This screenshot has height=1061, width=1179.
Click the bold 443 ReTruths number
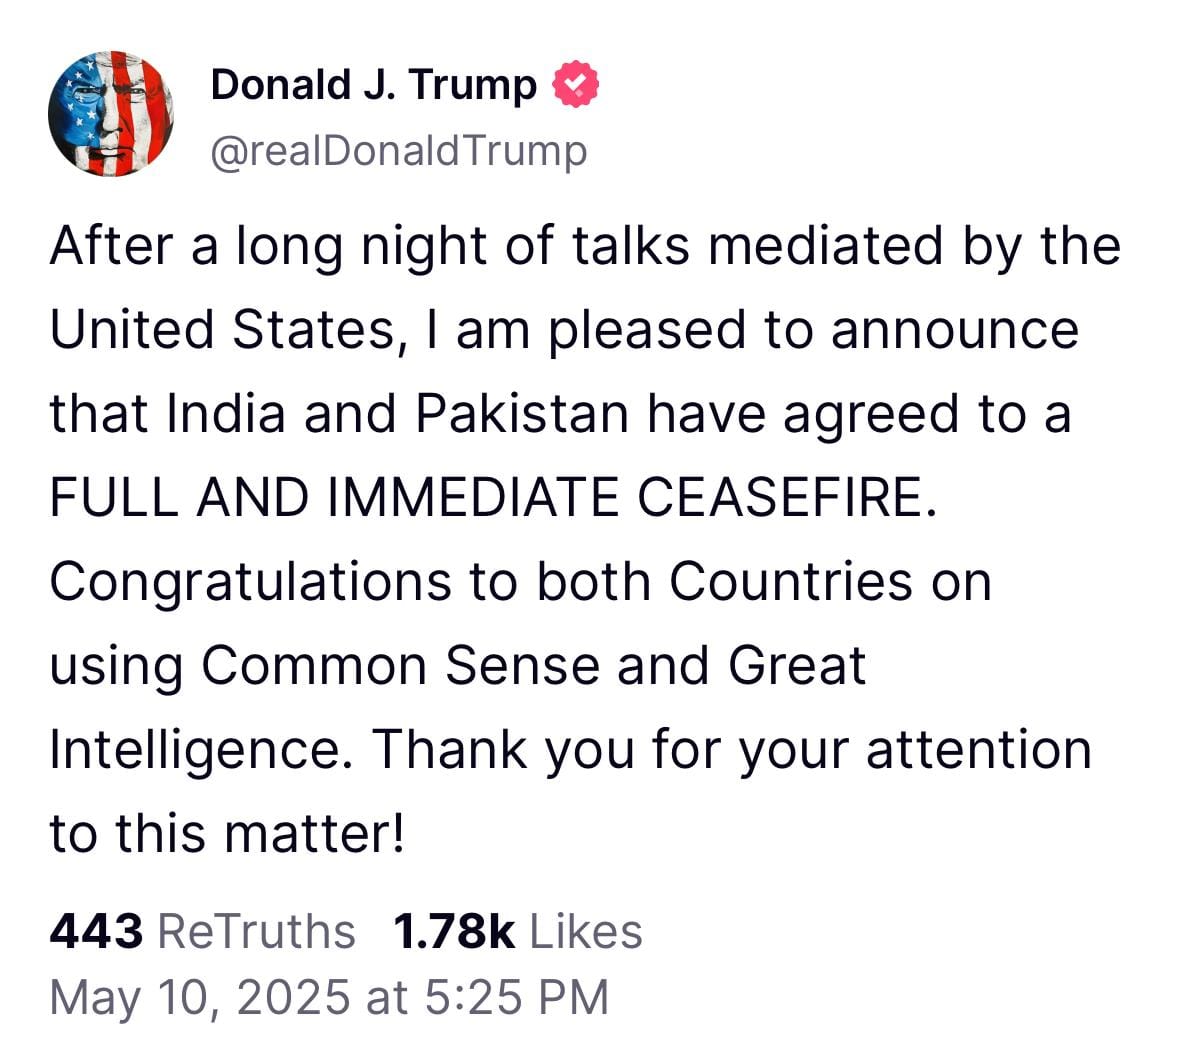tap(96, 931)
